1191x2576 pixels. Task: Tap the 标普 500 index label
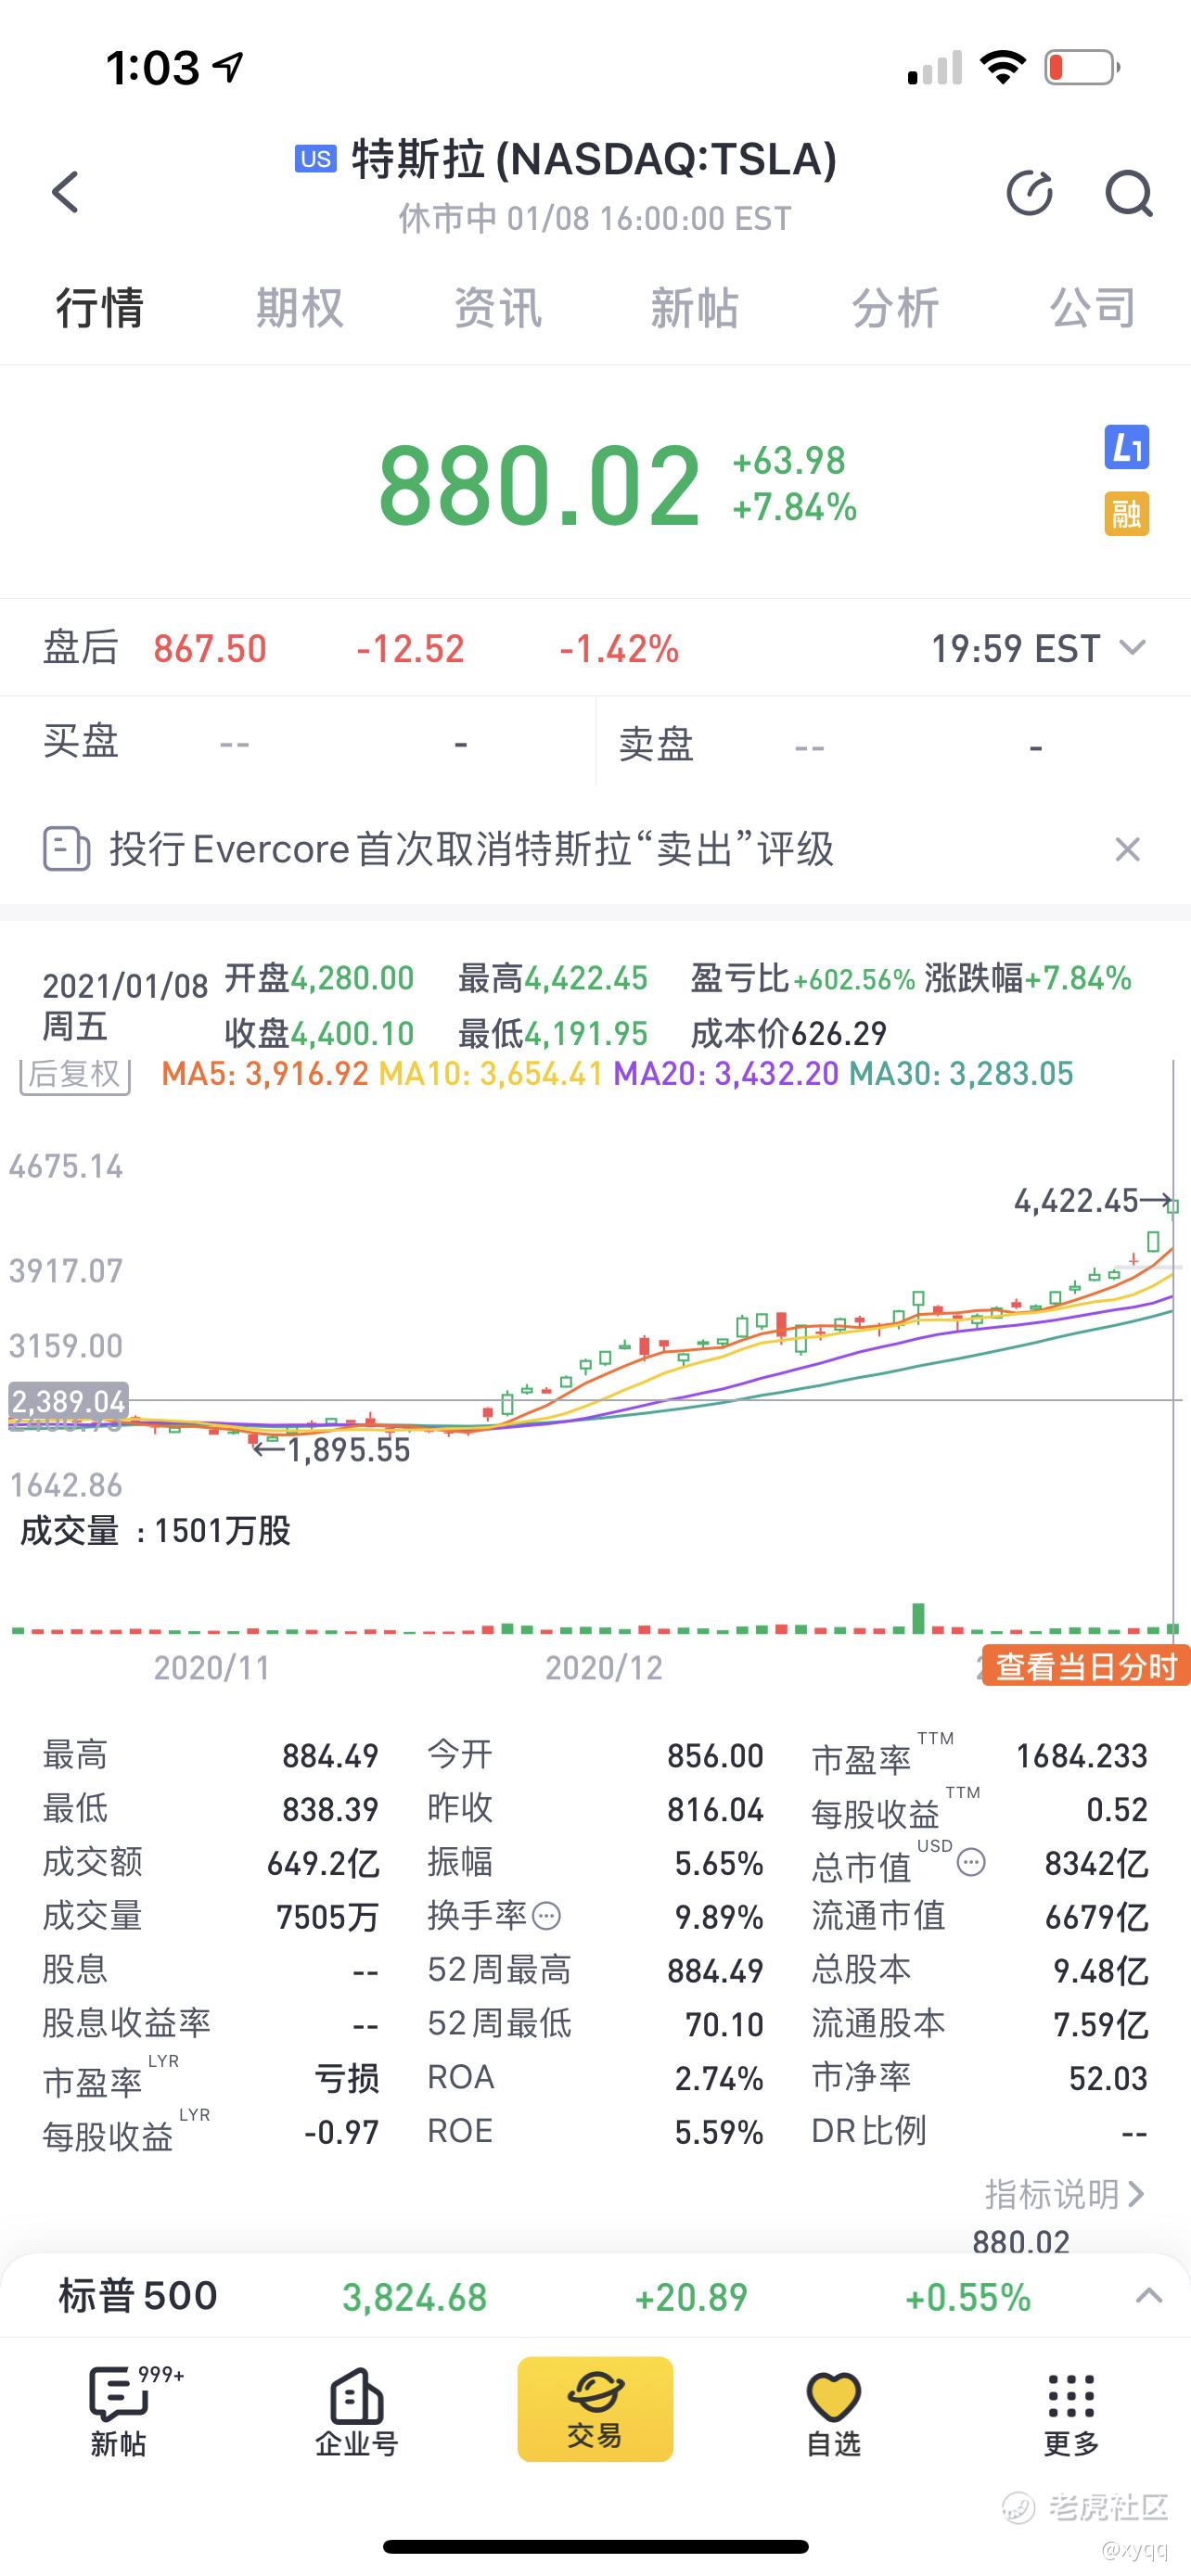coord(138,2296)
